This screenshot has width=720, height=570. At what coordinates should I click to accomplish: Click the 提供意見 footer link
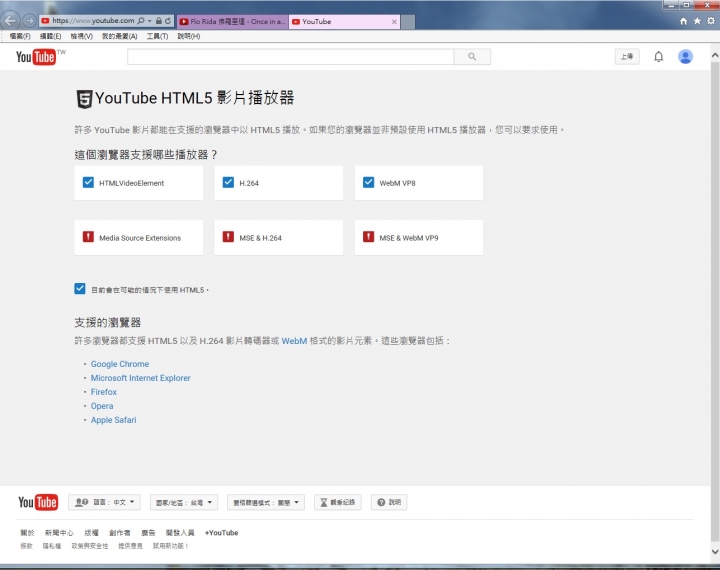tap(130, 546)
